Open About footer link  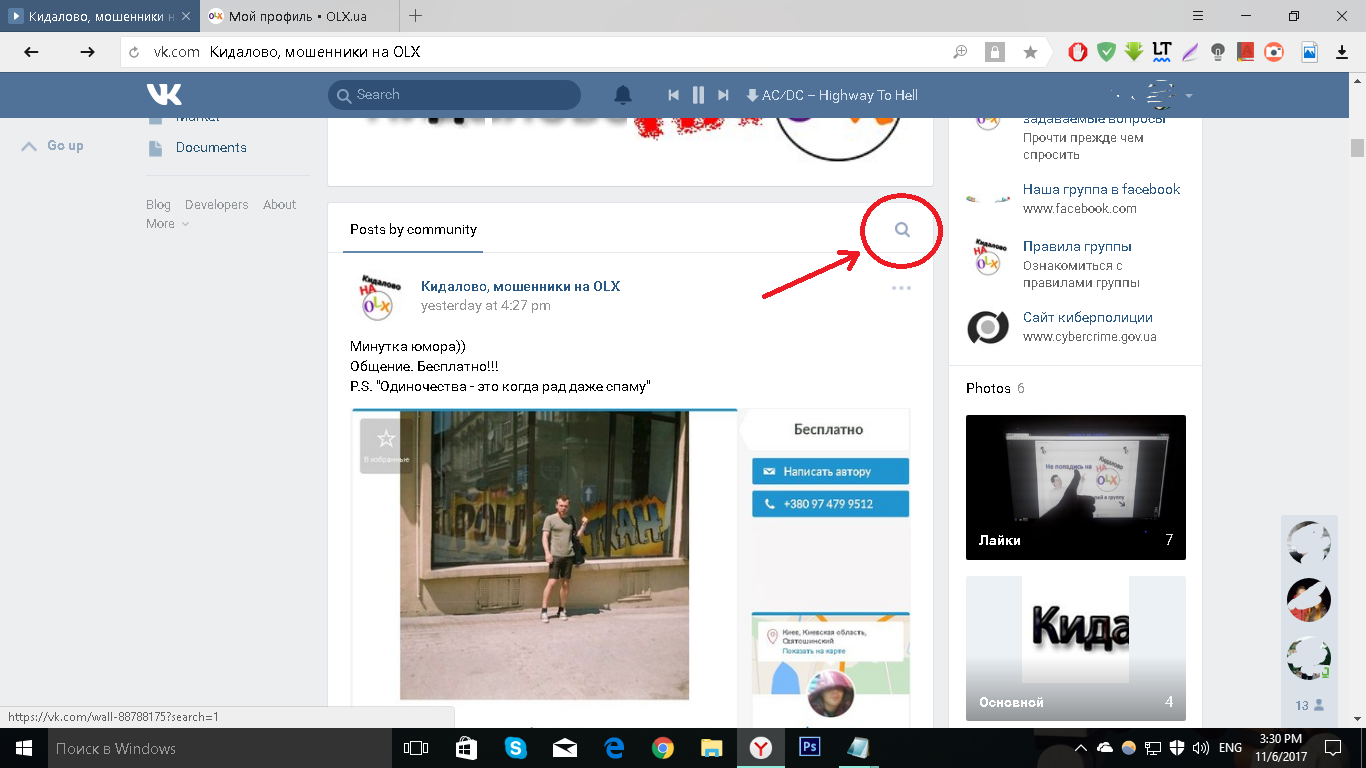280,205
